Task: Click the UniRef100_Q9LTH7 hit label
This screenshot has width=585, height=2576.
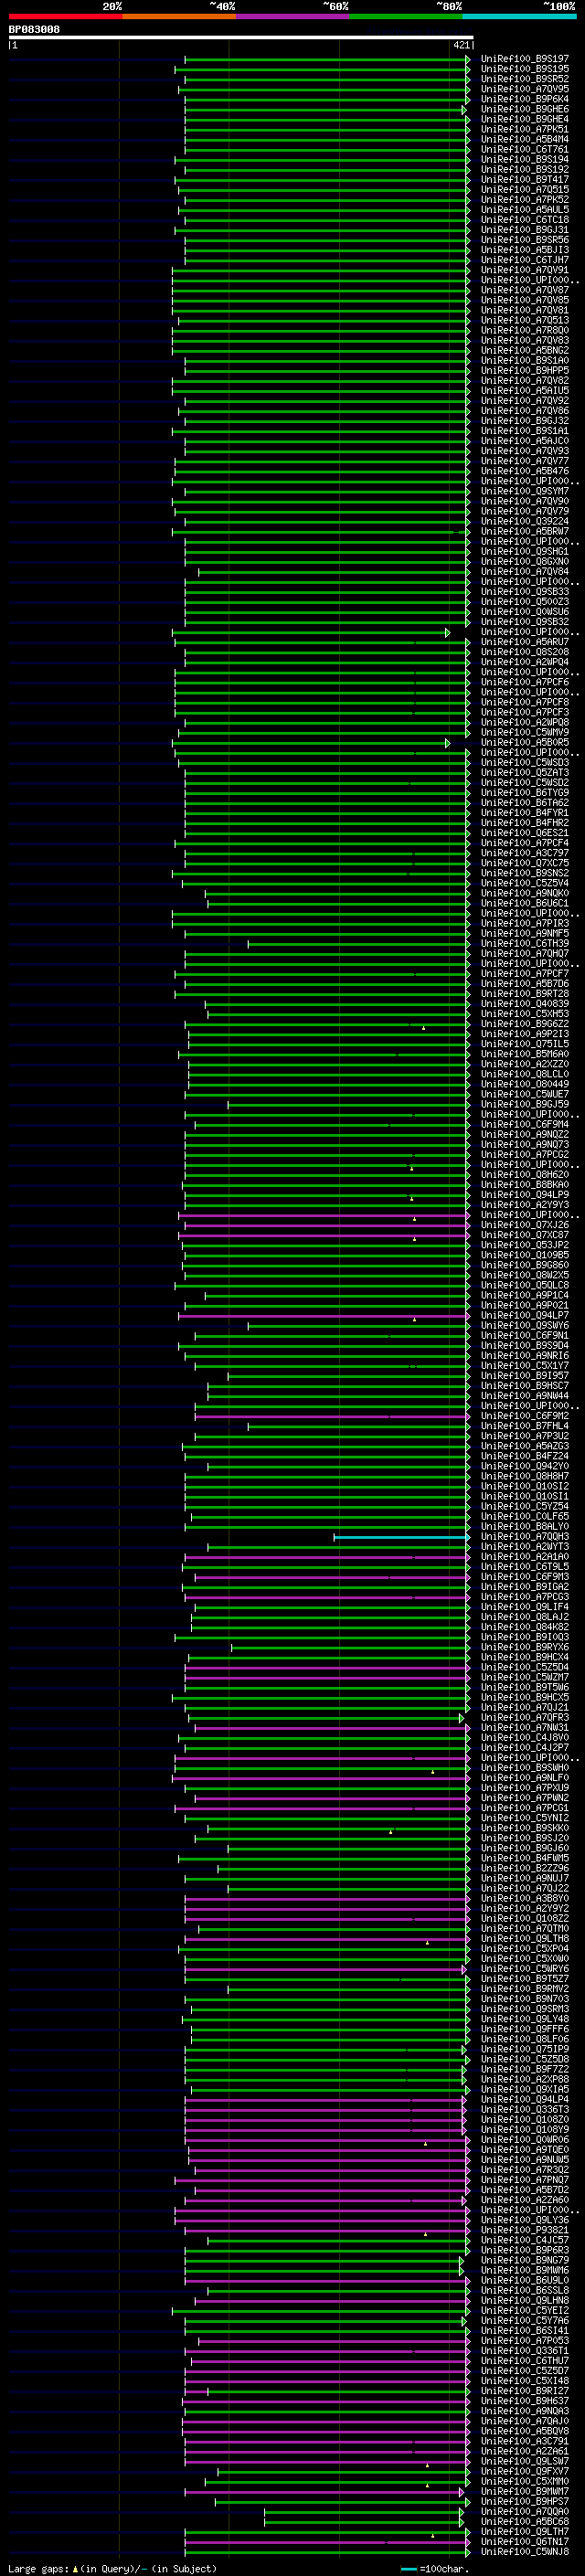Action: (x=525, y=2531)
